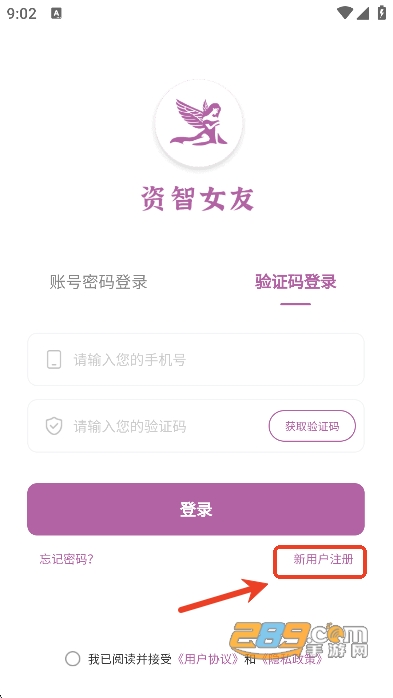Open the 忘记密码? link
393x698 pixels.
[x=66, y=559]
